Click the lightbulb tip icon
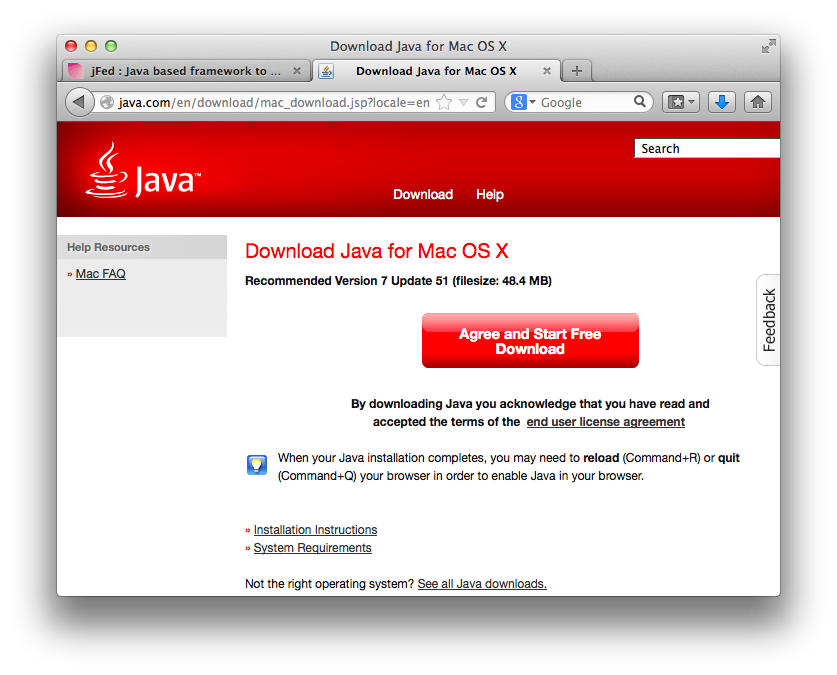This screenshot has height=675, width=837. [257, 465]
